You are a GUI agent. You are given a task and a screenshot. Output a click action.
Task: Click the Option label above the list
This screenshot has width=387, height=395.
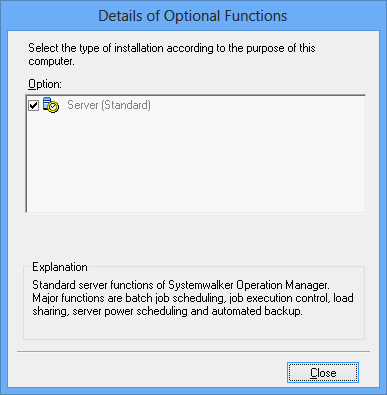[45, 84]
